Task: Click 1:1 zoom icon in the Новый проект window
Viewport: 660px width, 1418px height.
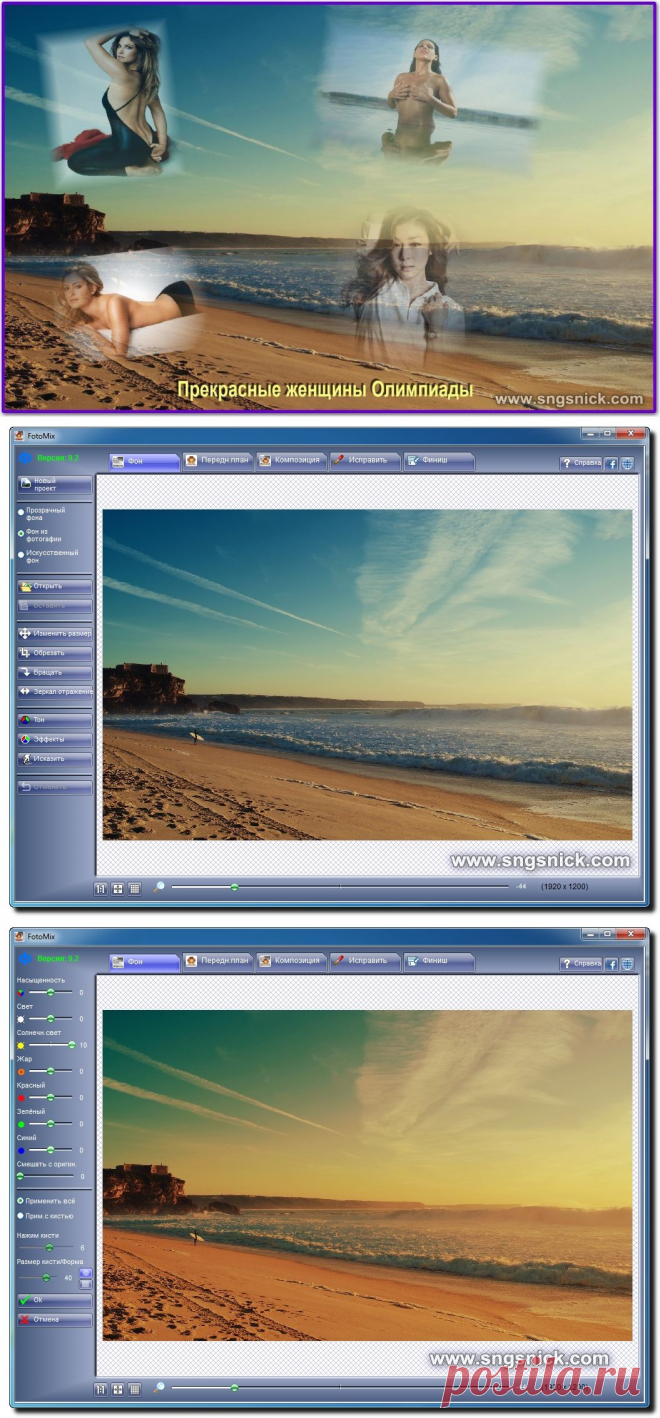Action: tap(100, 887)
